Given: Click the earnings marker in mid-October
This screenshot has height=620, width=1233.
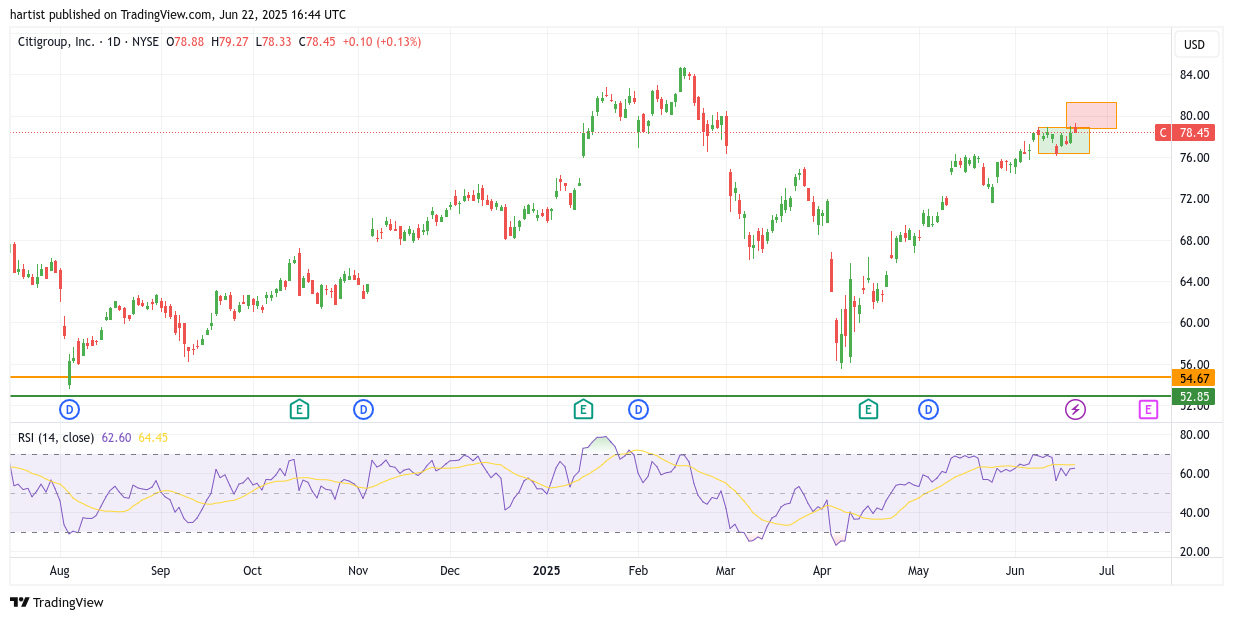Looking at the screenshot, I should [298, 409].
